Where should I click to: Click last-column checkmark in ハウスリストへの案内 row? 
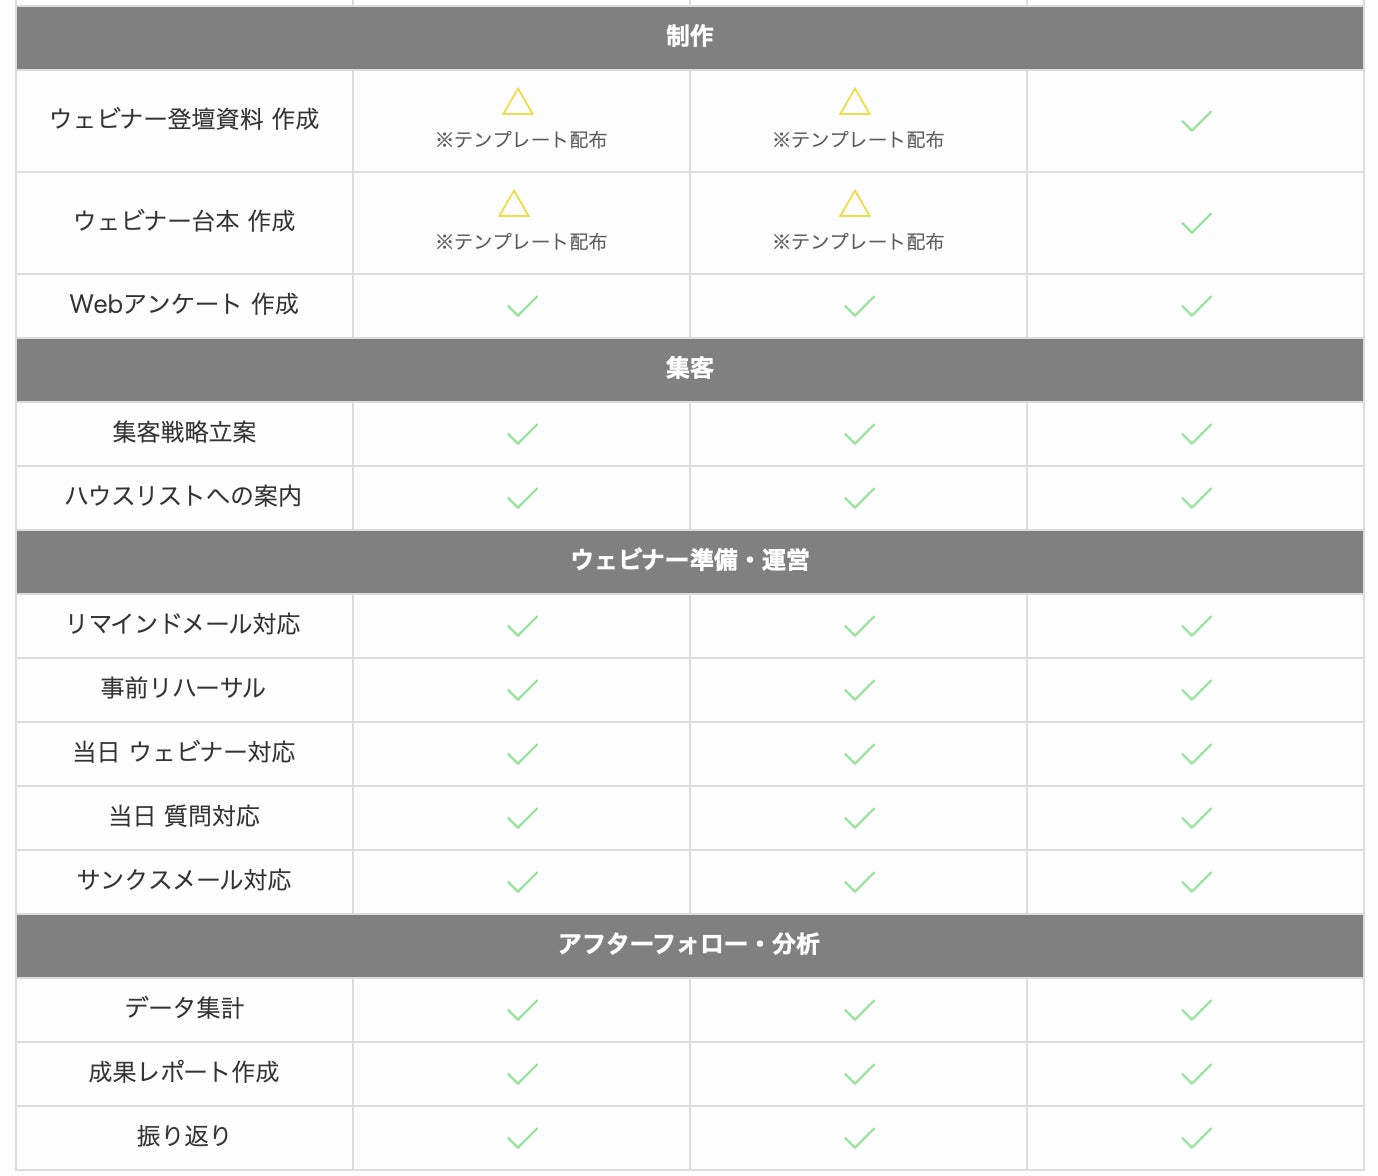point(1196,498)
